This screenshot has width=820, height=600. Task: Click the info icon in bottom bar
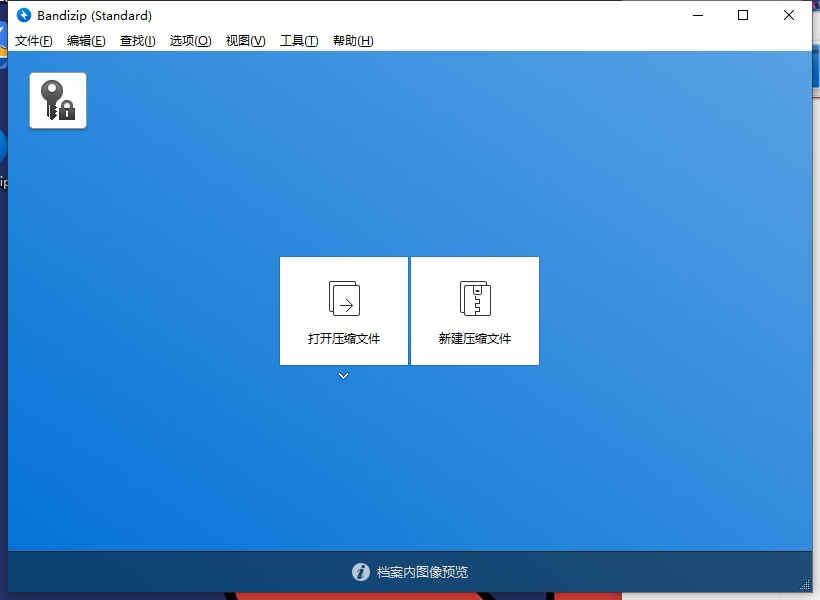pos(360,572)
